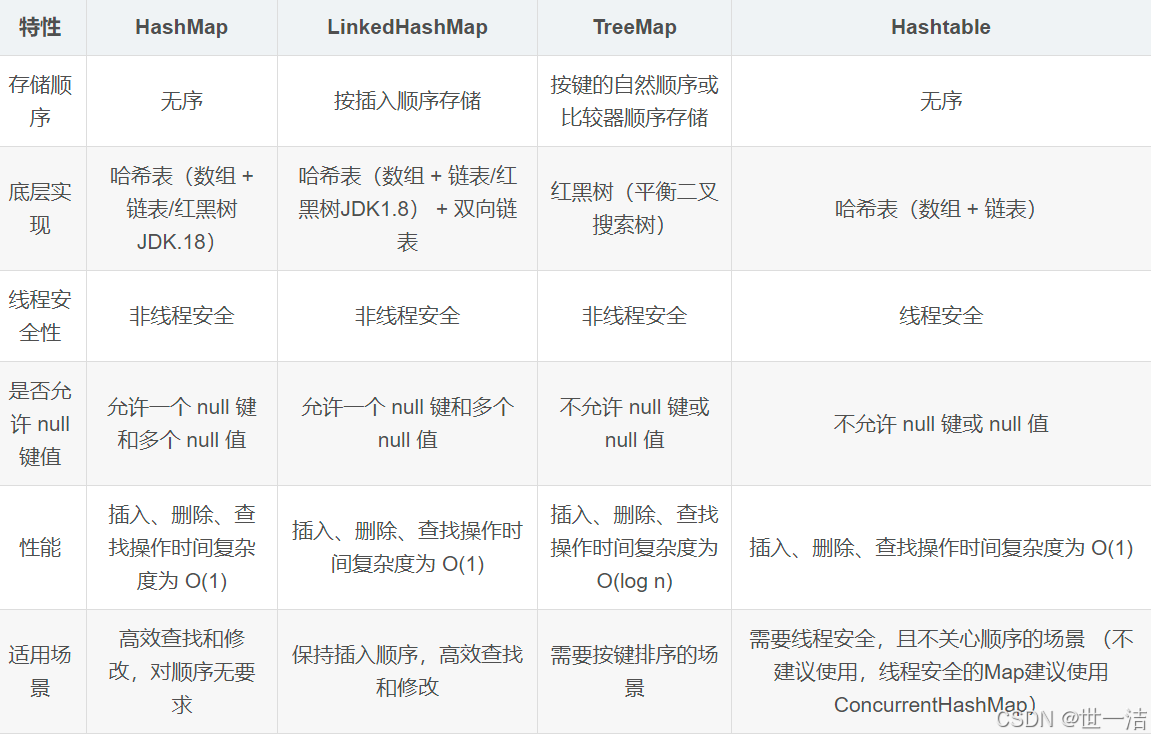Click the Hashtable column header

[x=940, y=27]
